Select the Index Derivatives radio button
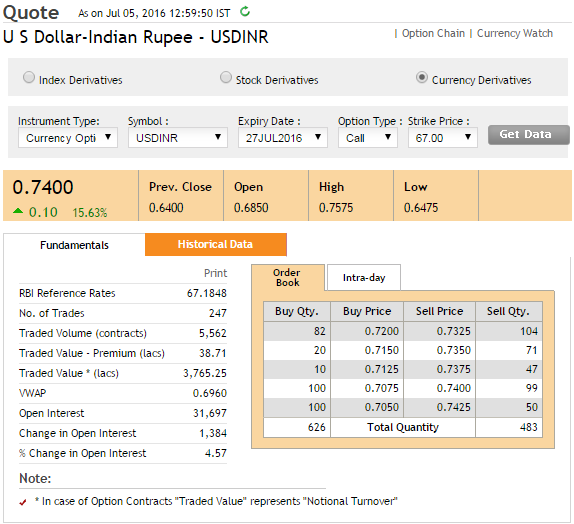This screenshot has width=574, height=524. [29, 77]
